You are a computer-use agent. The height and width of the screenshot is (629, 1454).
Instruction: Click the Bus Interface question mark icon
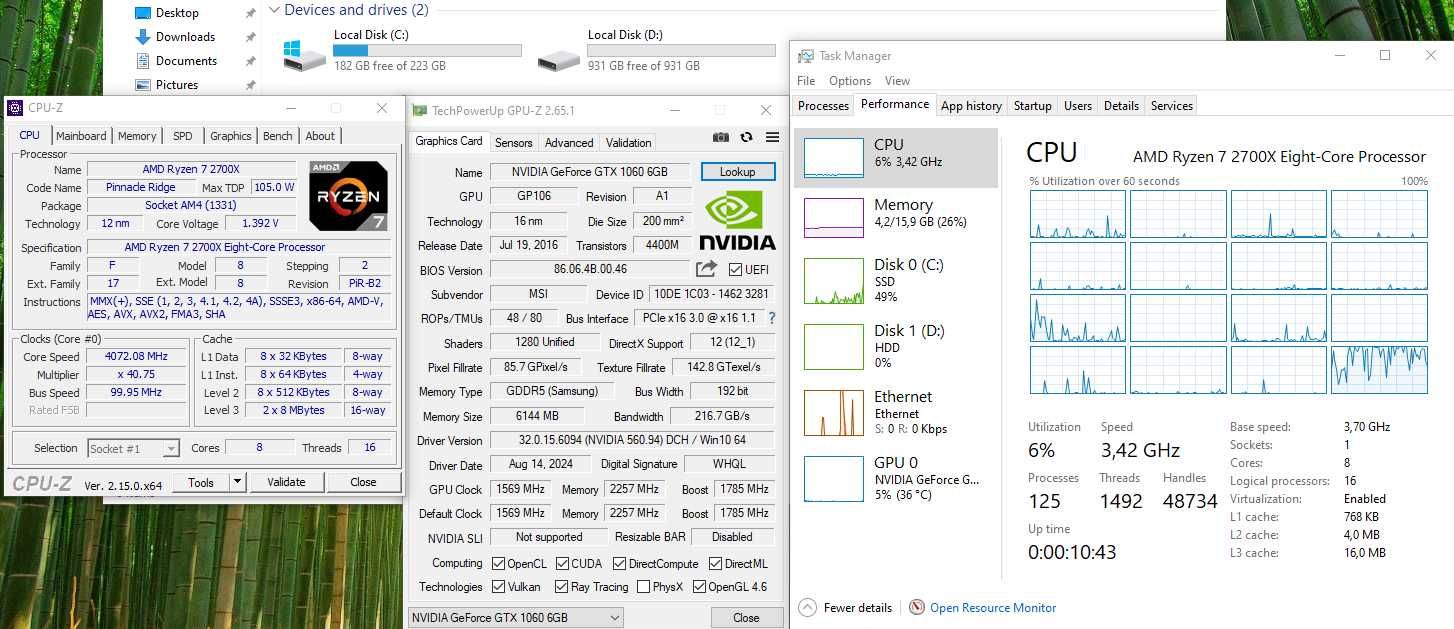(772, 318)
